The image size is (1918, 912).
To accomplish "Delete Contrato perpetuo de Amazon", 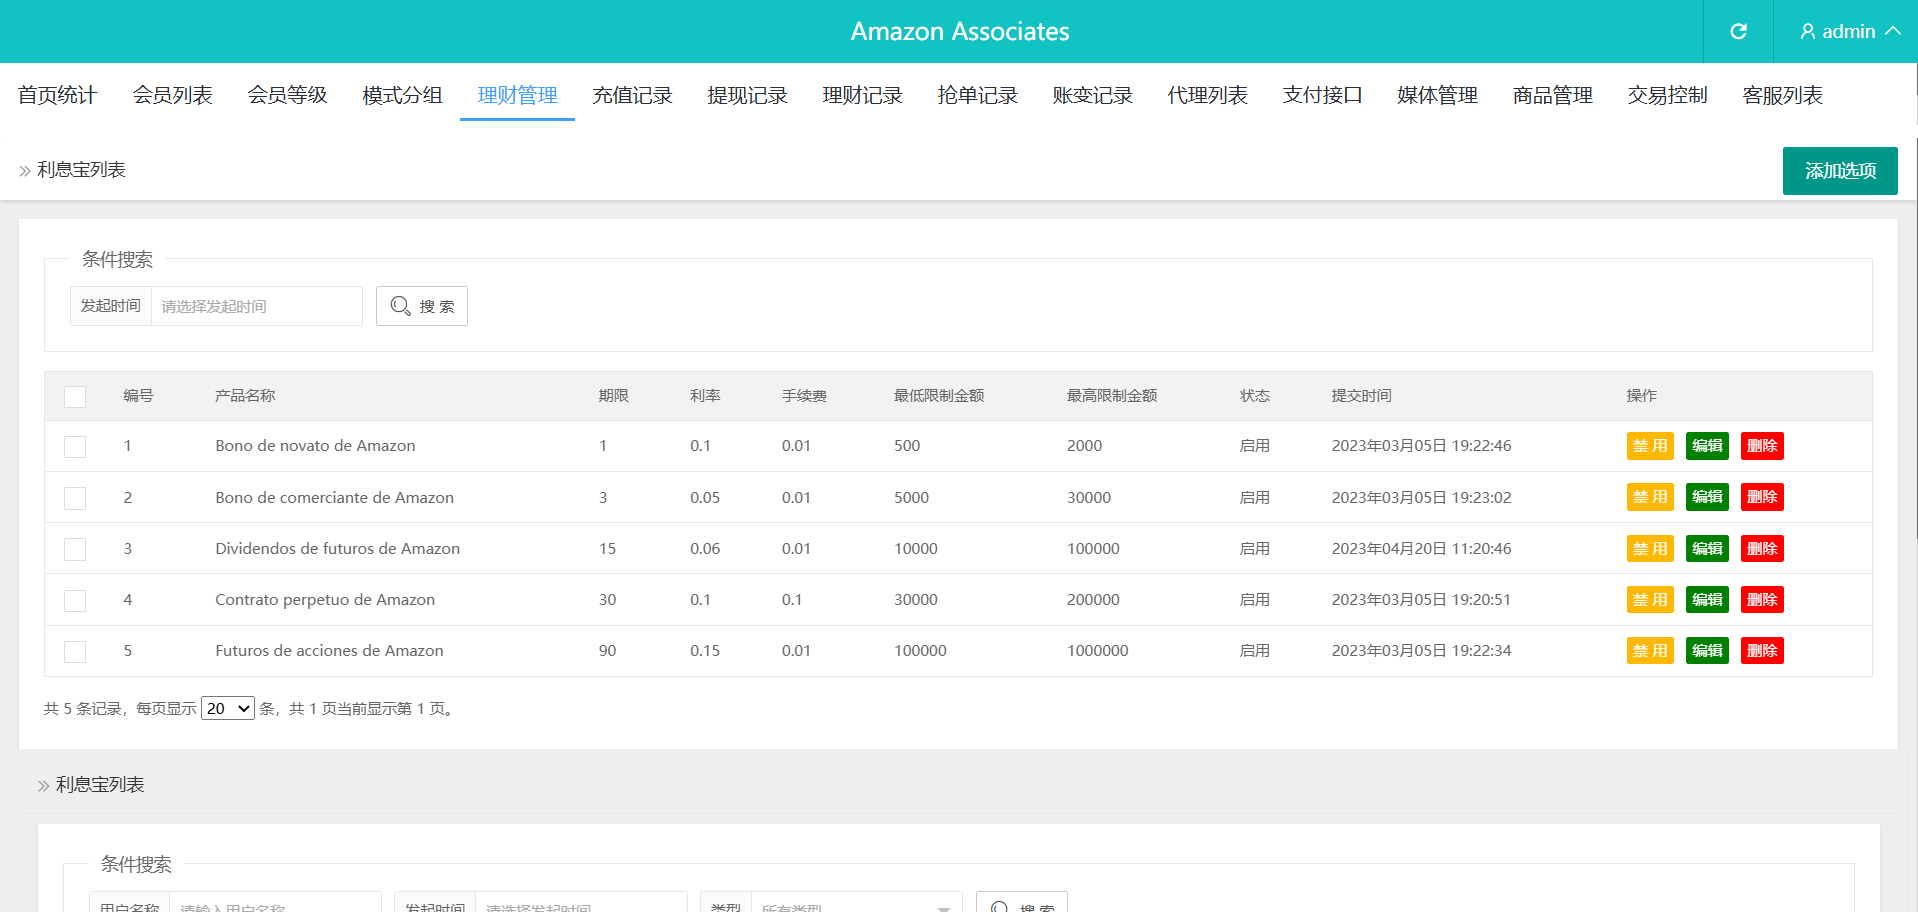I will (1762, 600).
